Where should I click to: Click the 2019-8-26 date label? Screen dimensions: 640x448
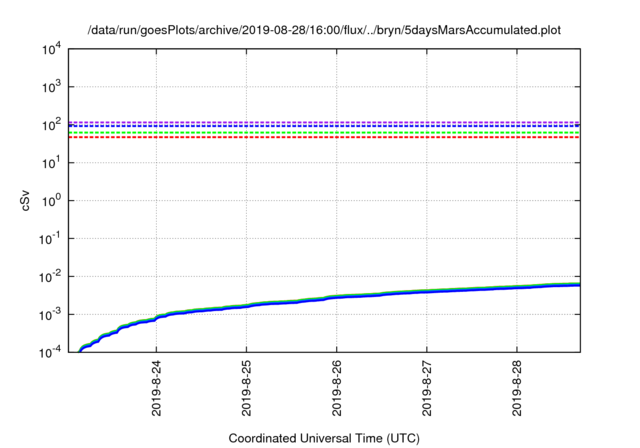coord(337,388)
